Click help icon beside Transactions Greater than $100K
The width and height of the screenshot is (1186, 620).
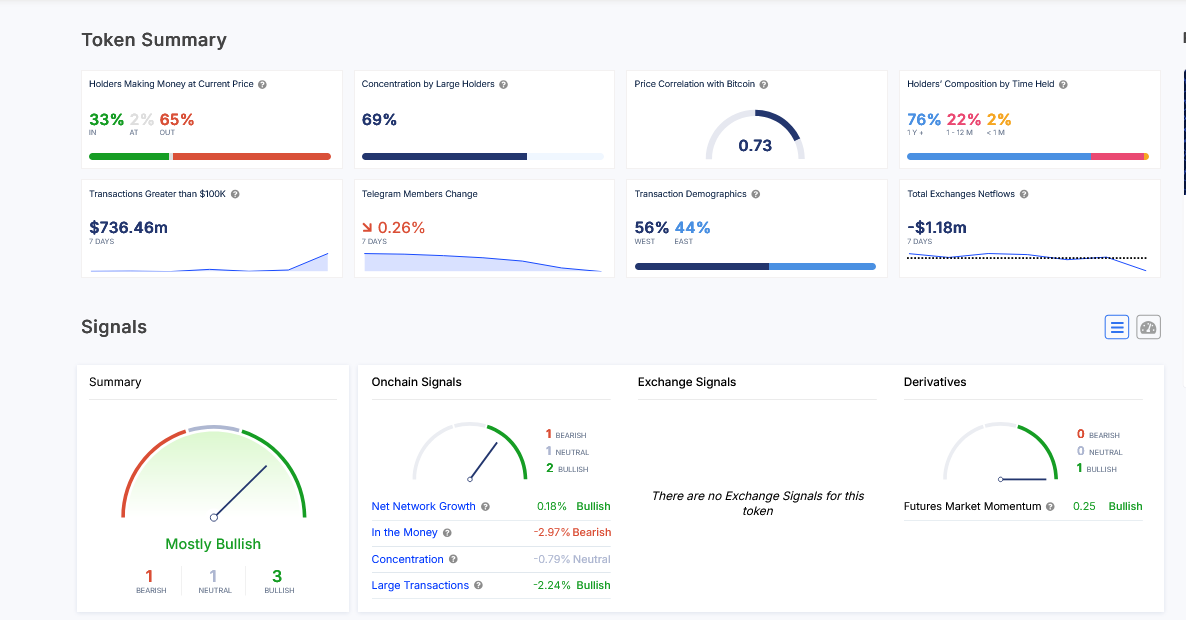click(x=235, y=194)
